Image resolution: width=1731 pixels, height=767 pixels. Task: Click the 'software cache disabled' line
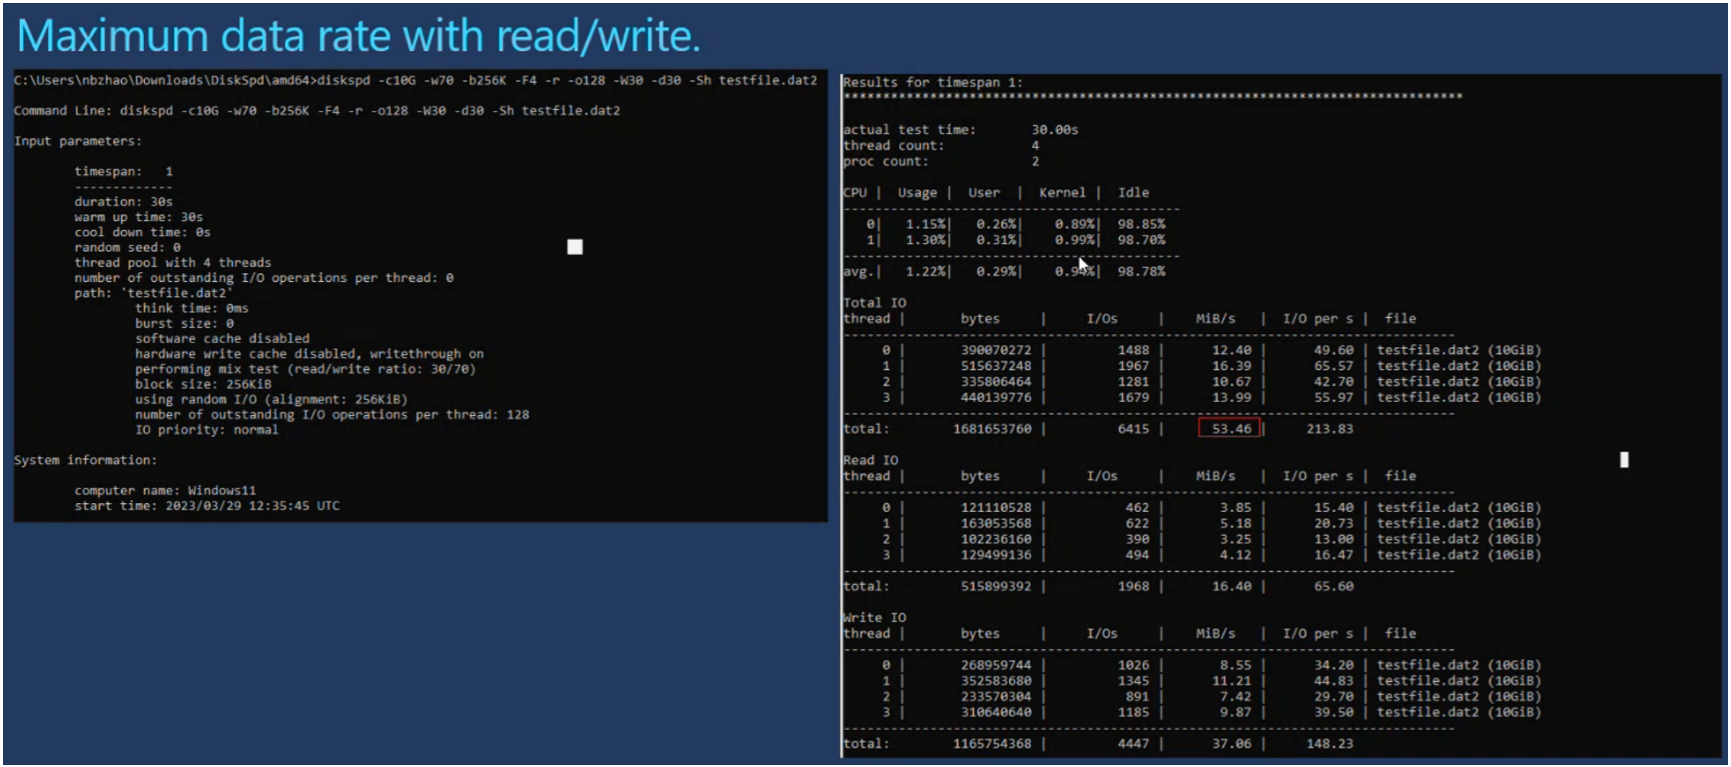click(222, 339)
